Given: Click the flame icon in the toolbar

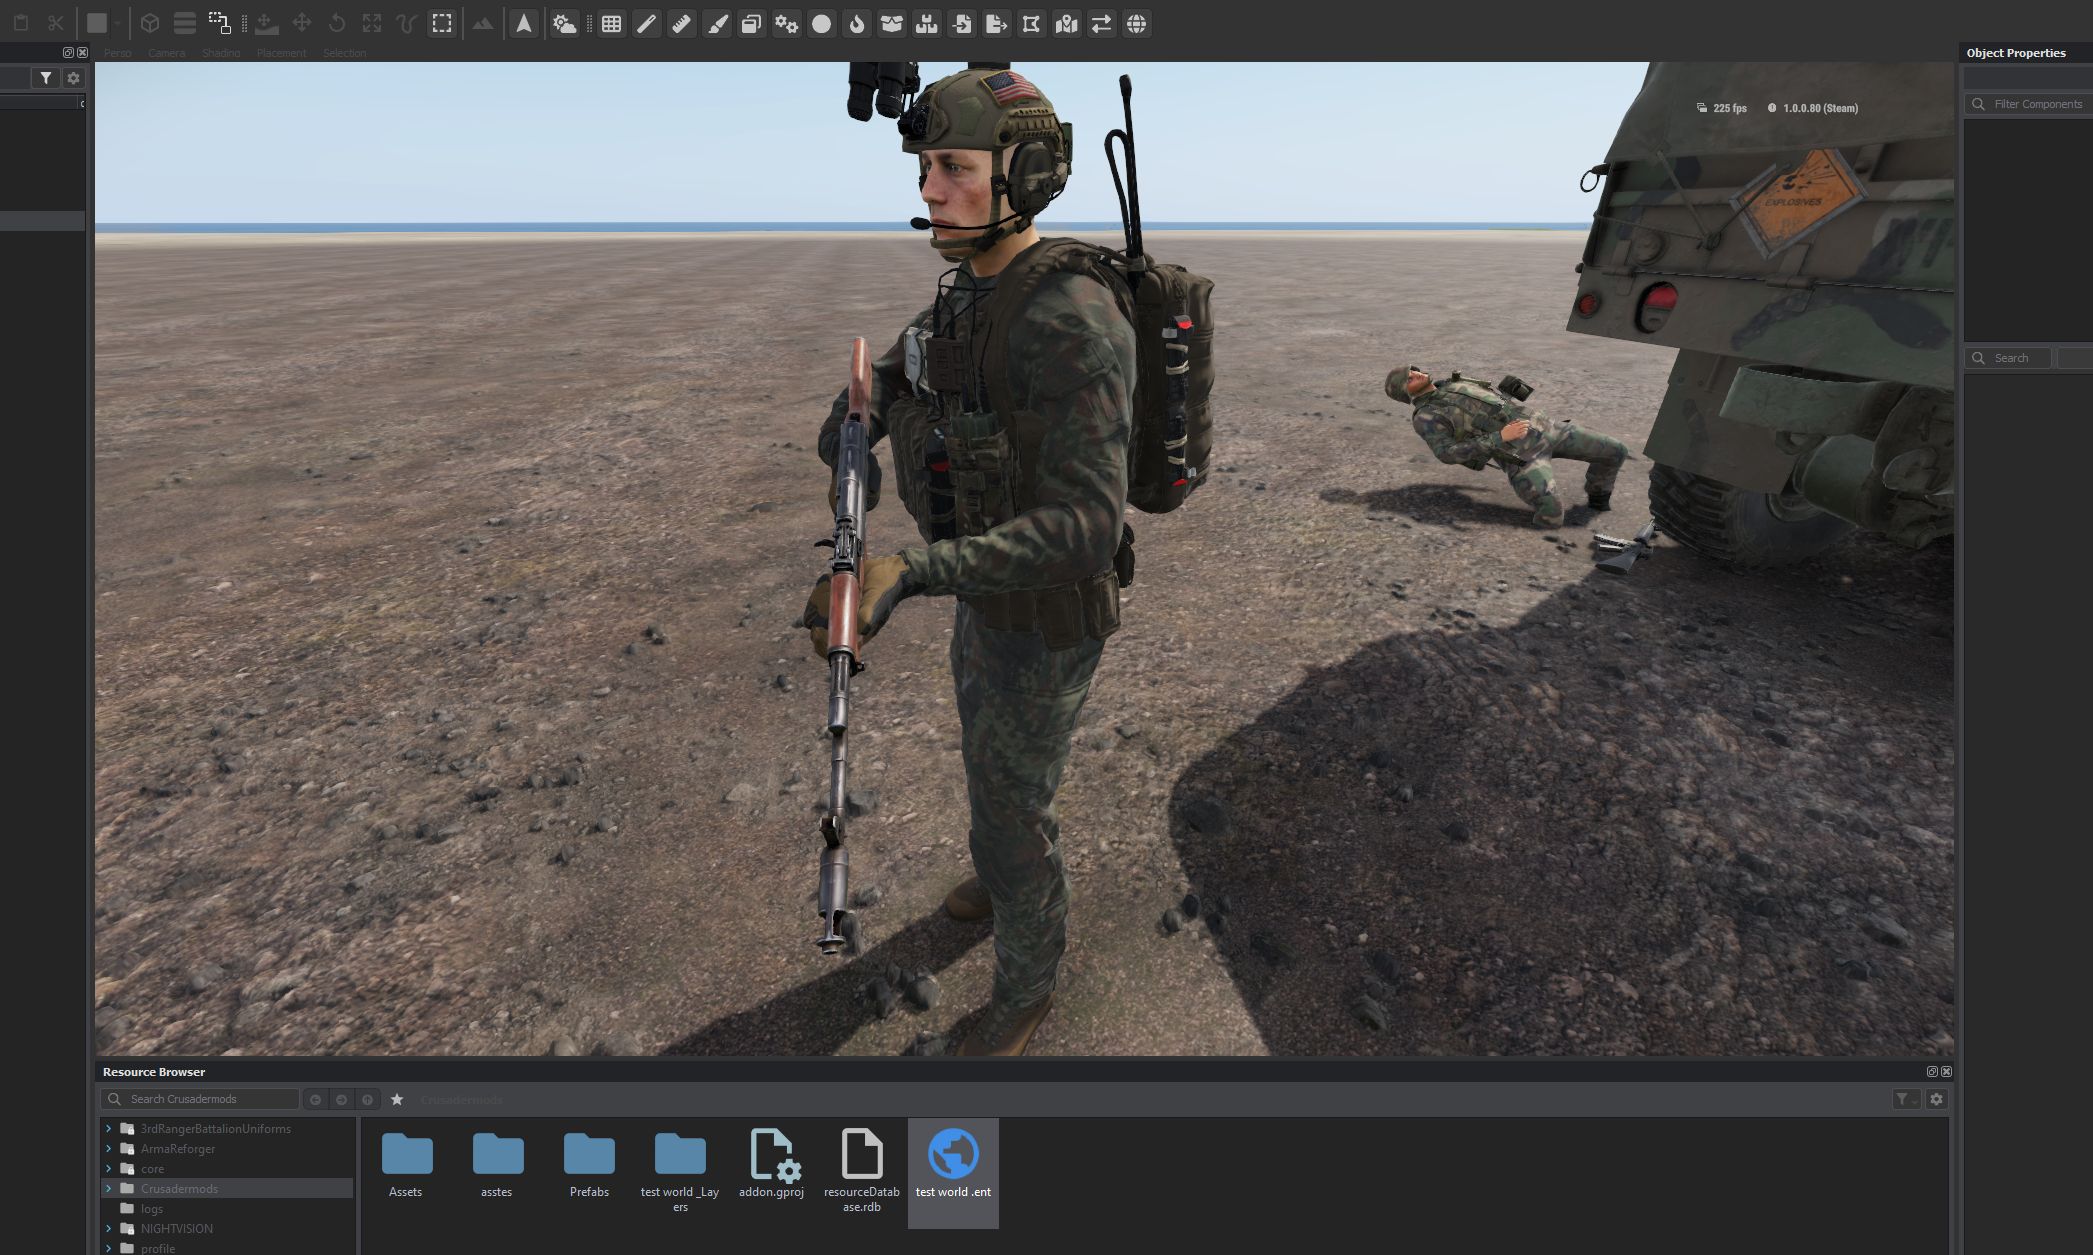Looking at the screenshot, I should 856,24.
